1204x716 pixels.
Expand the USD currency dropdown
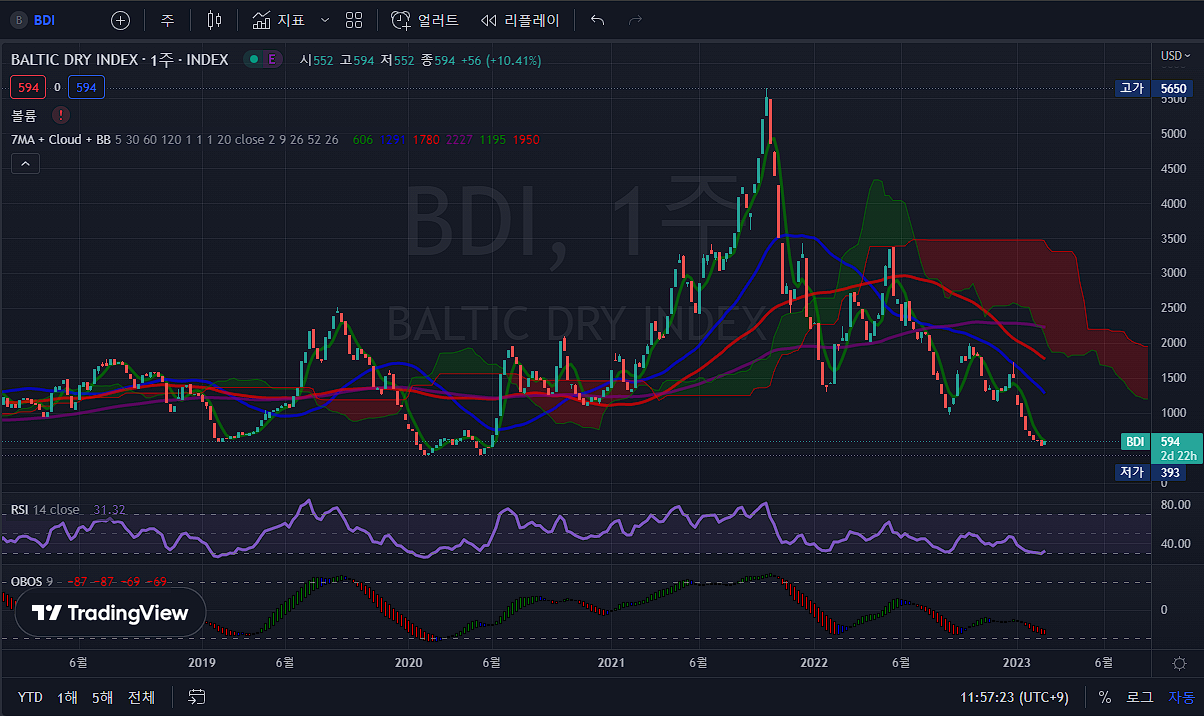coord(1172,56)
